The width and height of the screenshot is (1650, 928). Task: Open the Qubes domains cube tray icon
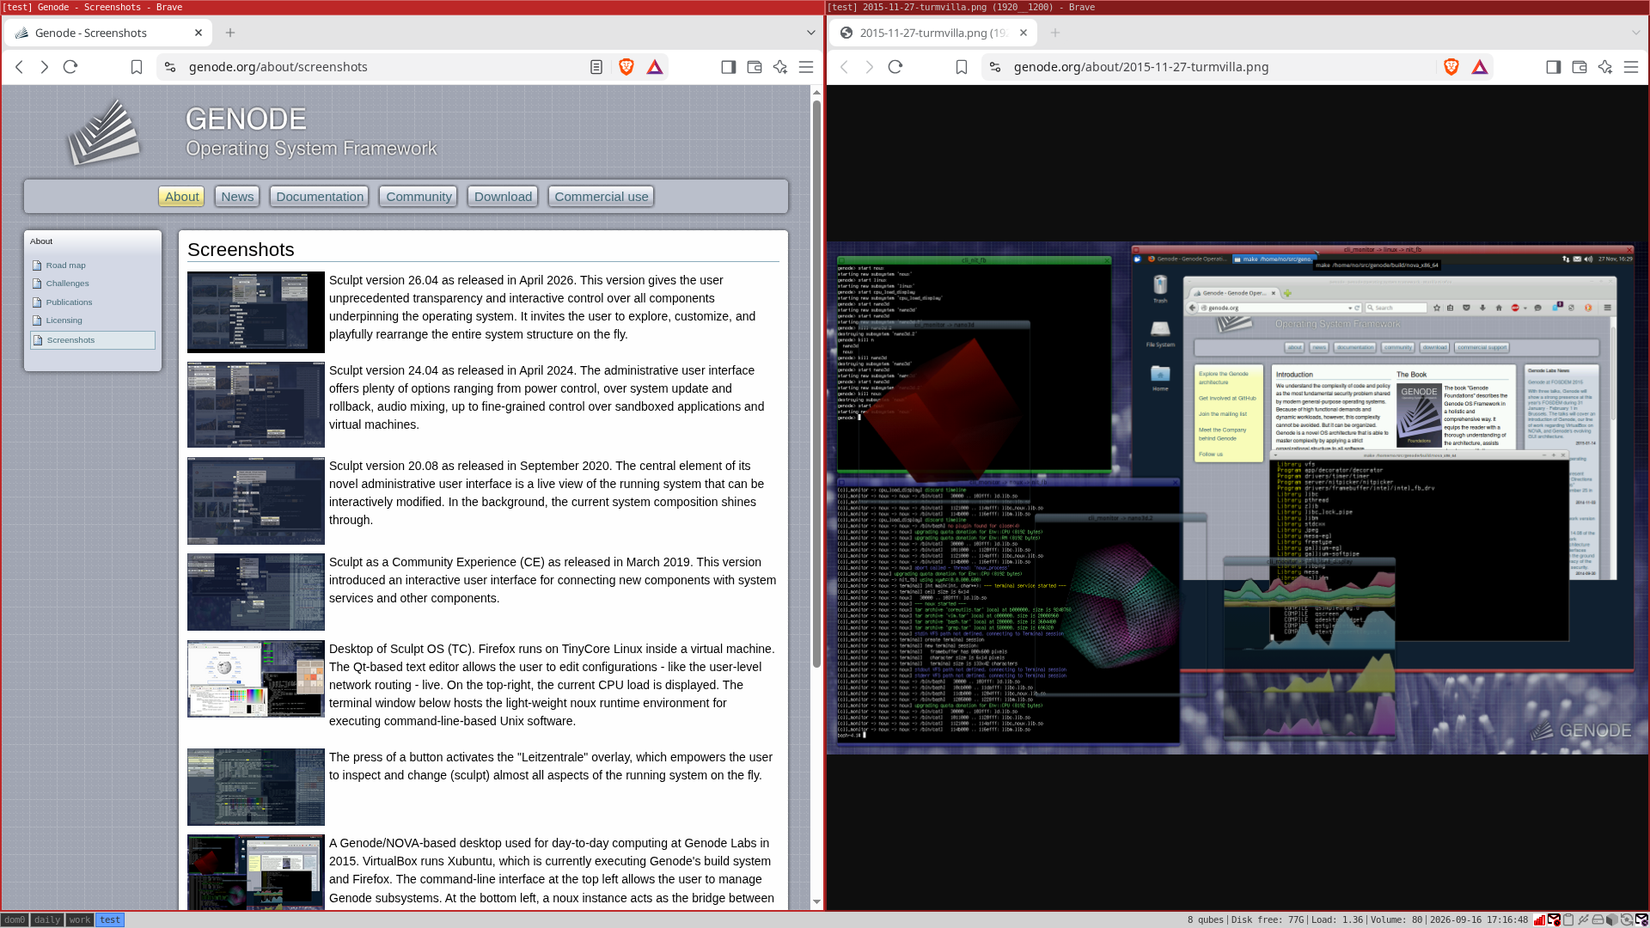(1612, 920)
